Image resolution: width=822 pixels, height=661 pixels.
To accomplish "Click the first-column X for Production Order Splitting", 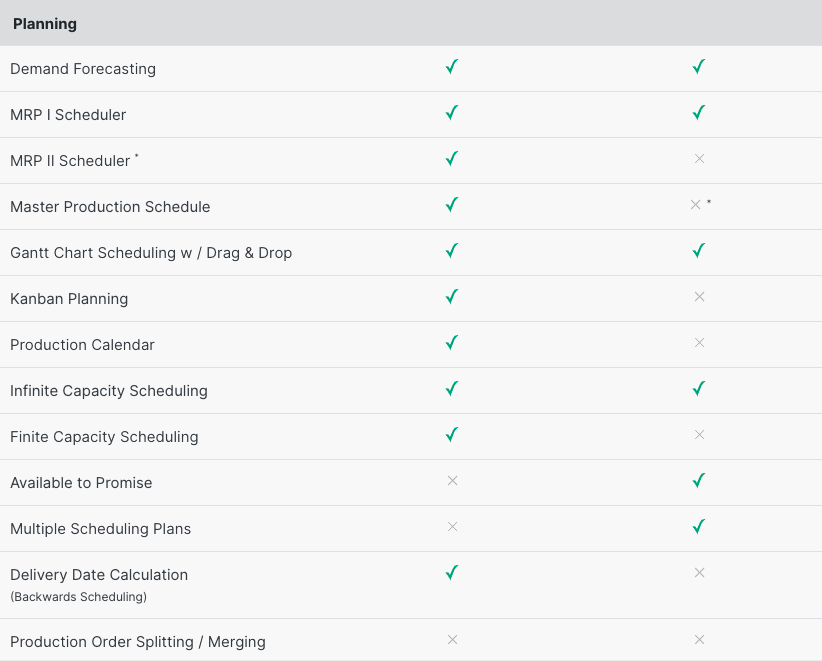I will coord(452,640).
